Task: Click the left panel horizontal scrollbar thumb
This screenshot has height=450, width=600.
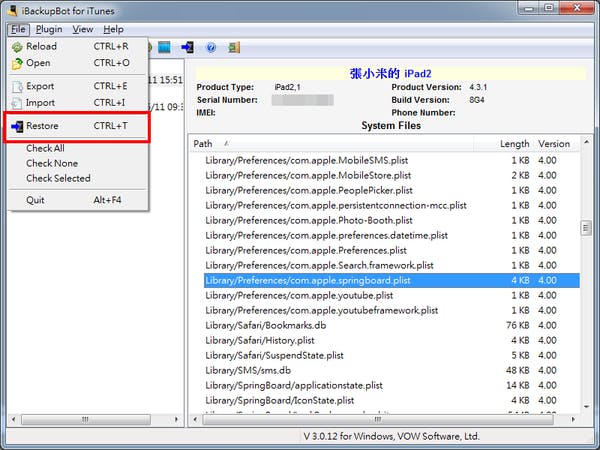Action: [x=86, y=419]
